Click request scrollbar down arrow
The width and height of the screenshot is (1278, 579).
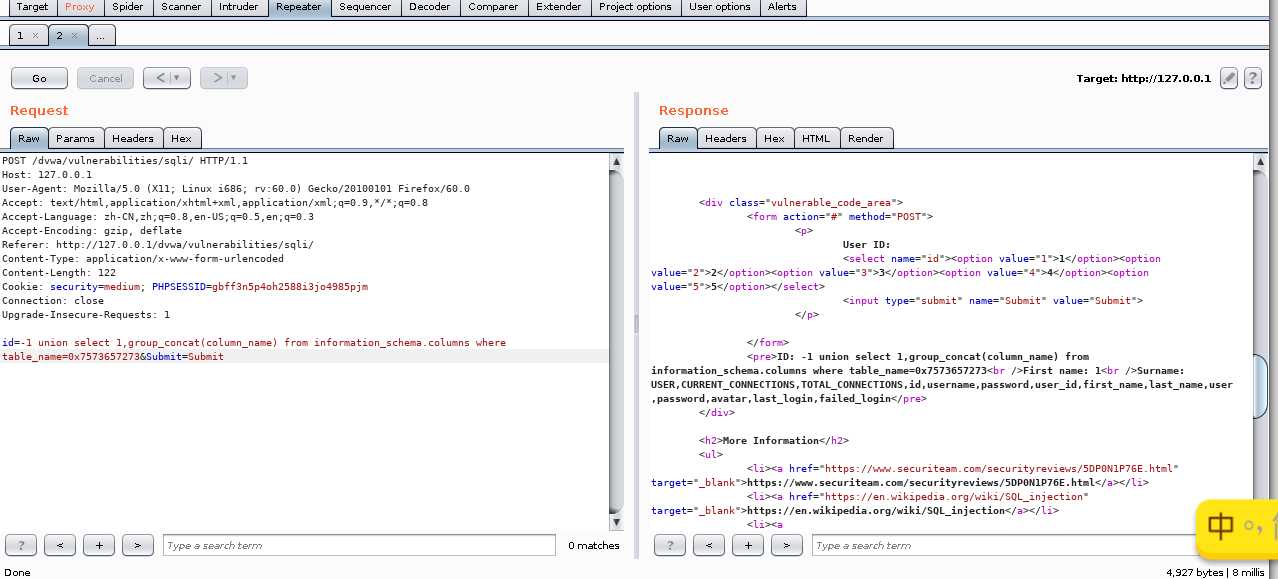coord(617,522)
